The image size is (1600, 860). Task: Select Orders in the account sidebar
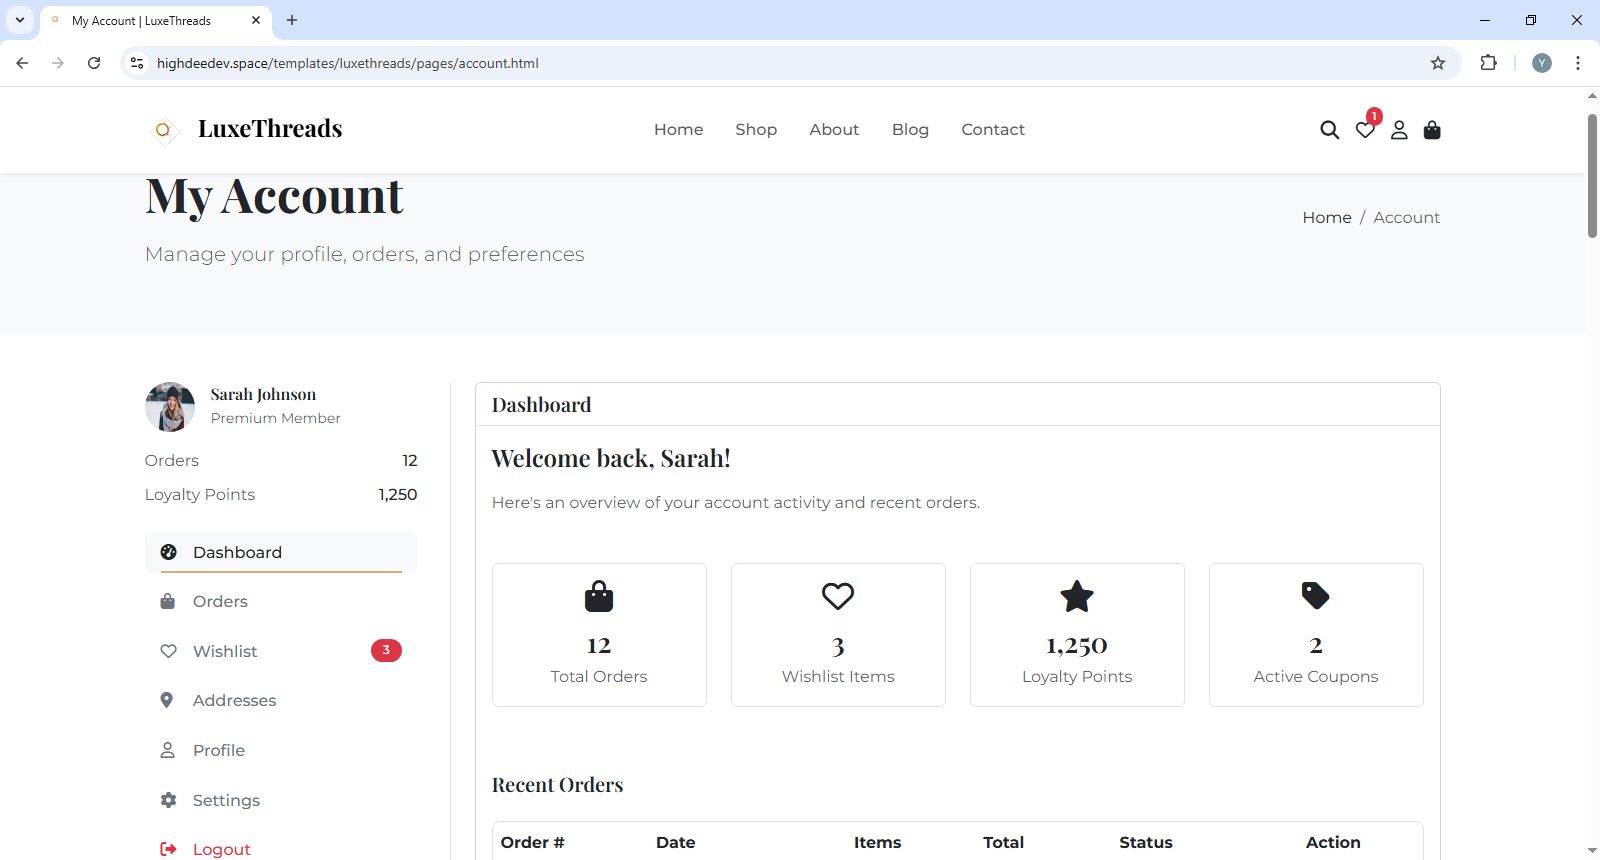coord(220,601)
